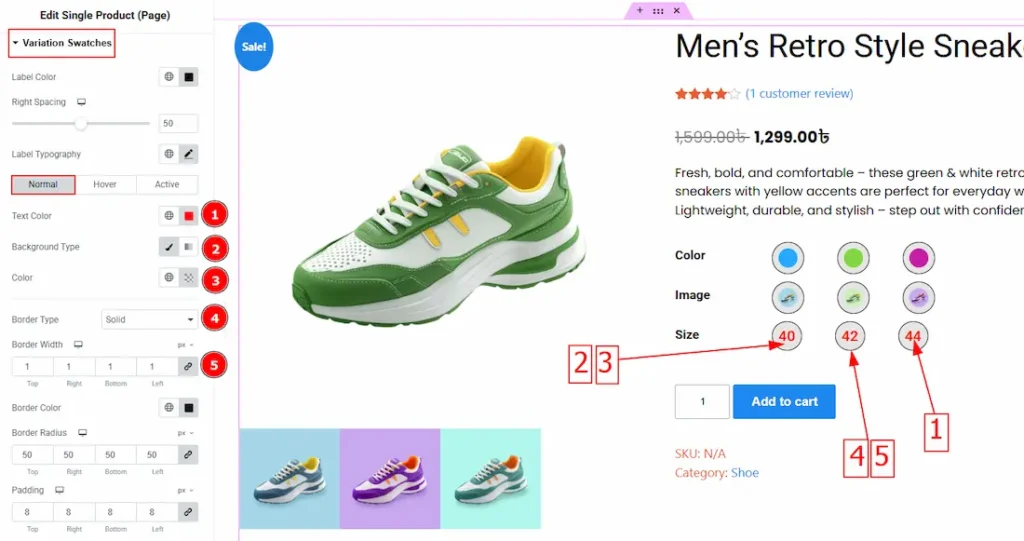The width and height of the screenshot is (1024, 541).
Task: Click the section drag handle dots icon
Action: tap(658, 10)
